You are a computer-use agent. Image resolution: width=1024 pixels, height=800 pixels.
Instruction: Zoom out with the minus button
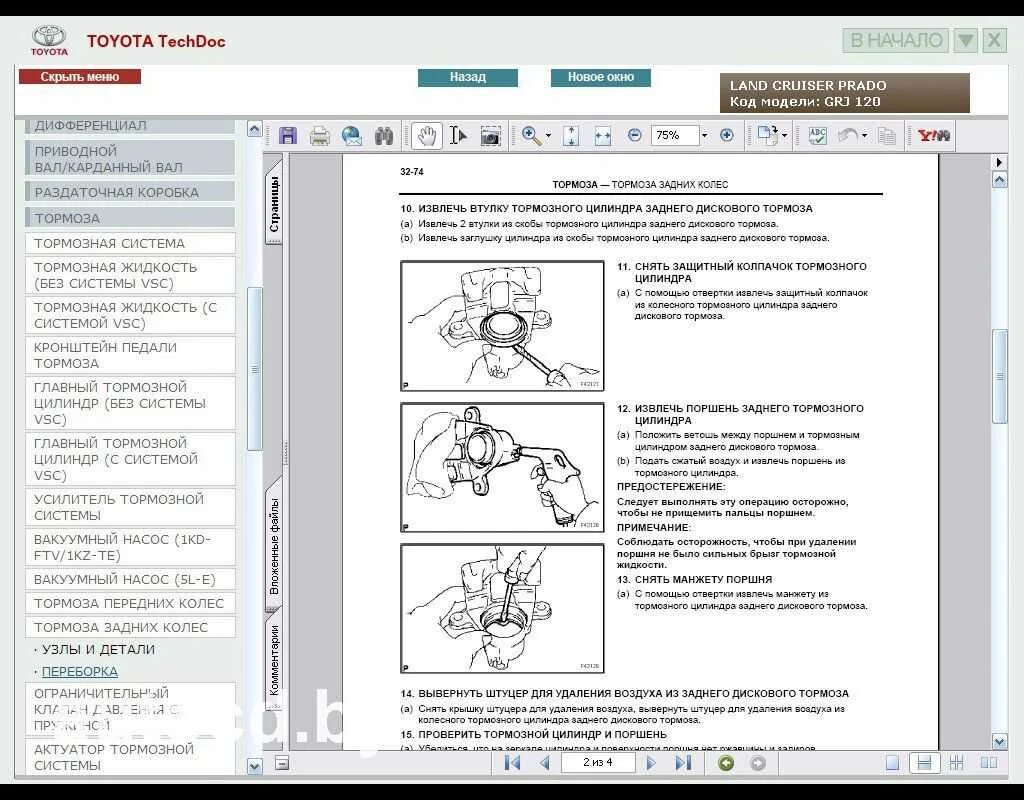click(634, 135)
